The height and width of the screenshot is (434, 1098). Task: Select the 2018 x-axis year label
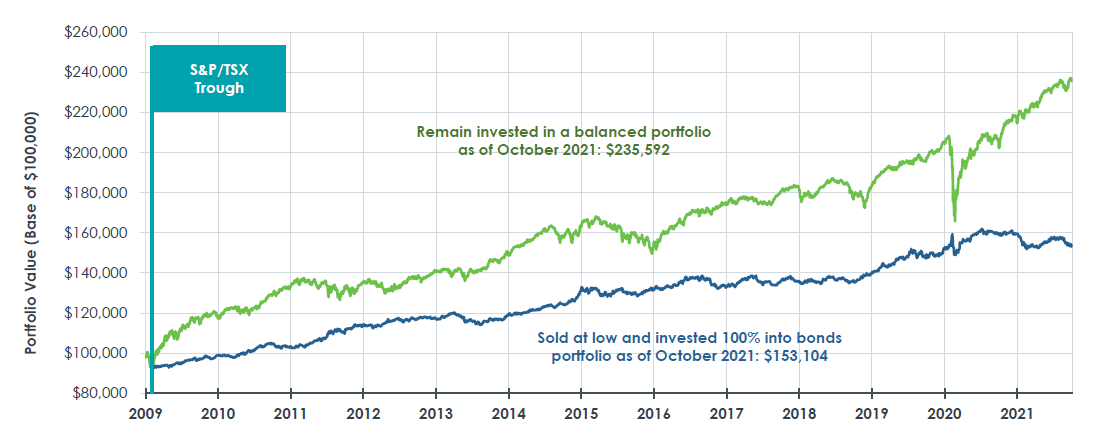pyautogui.click(x=799, y=412)
